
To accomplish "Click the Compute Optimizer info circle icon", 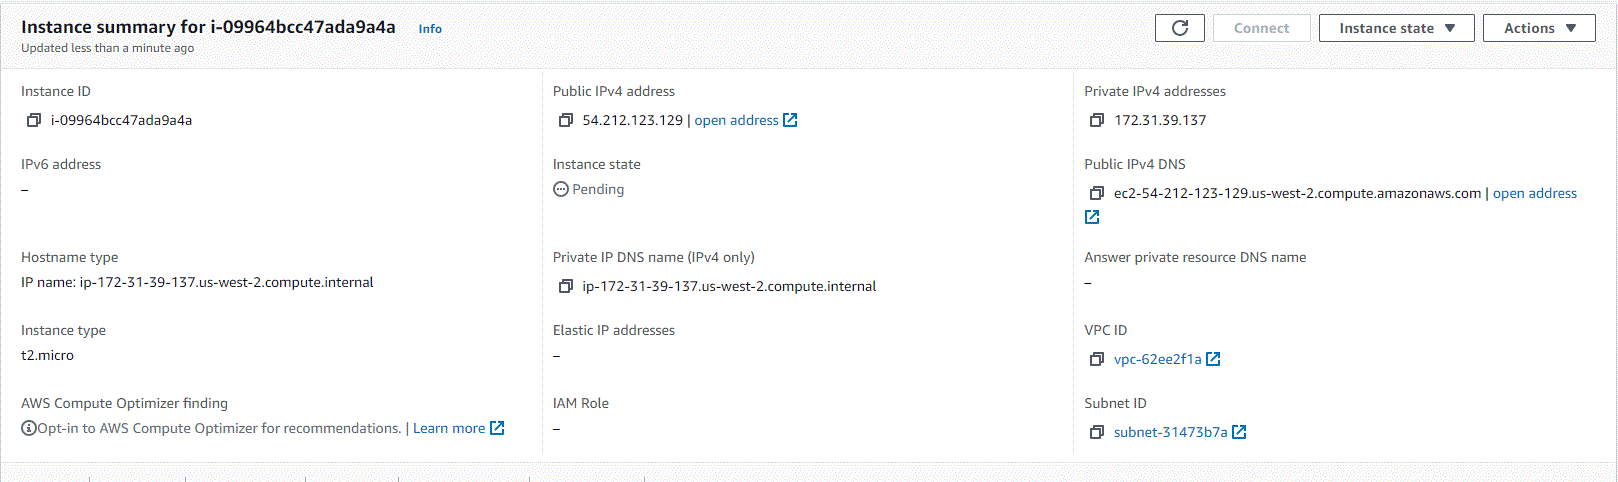I will point(29,428).
